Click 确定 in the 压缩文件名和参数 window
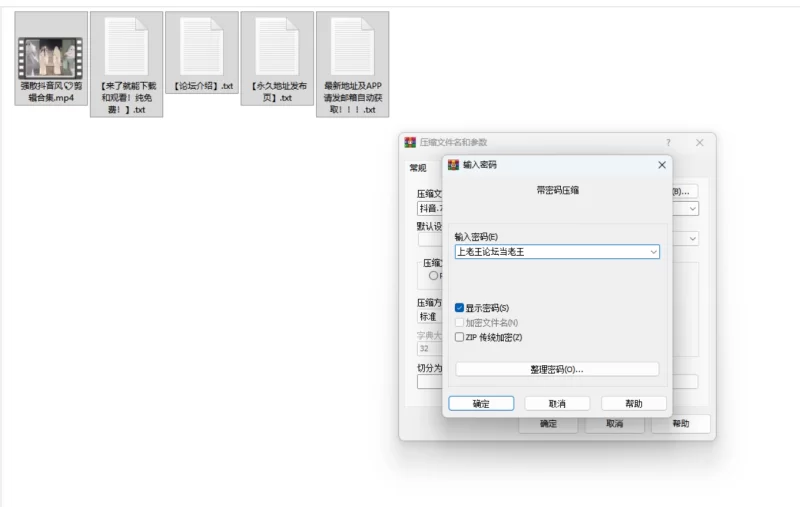 coord(548,424)
